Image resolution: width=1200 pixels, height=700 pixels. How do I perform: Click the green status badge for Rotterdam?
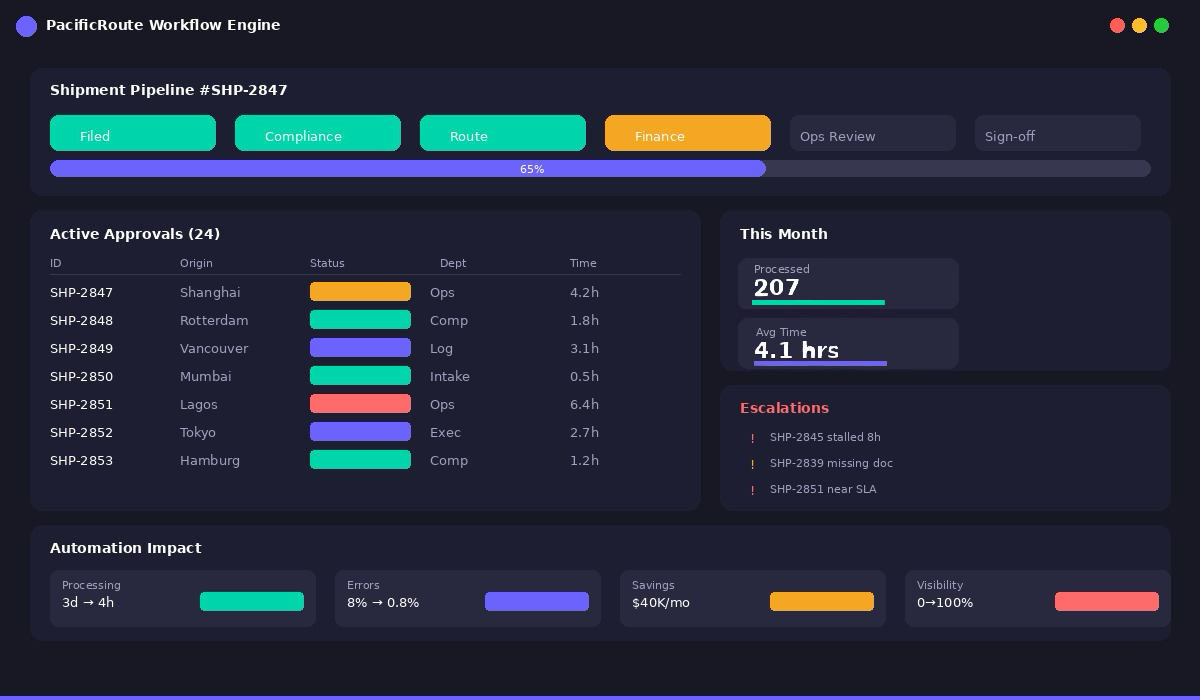[x=360, y=320]
